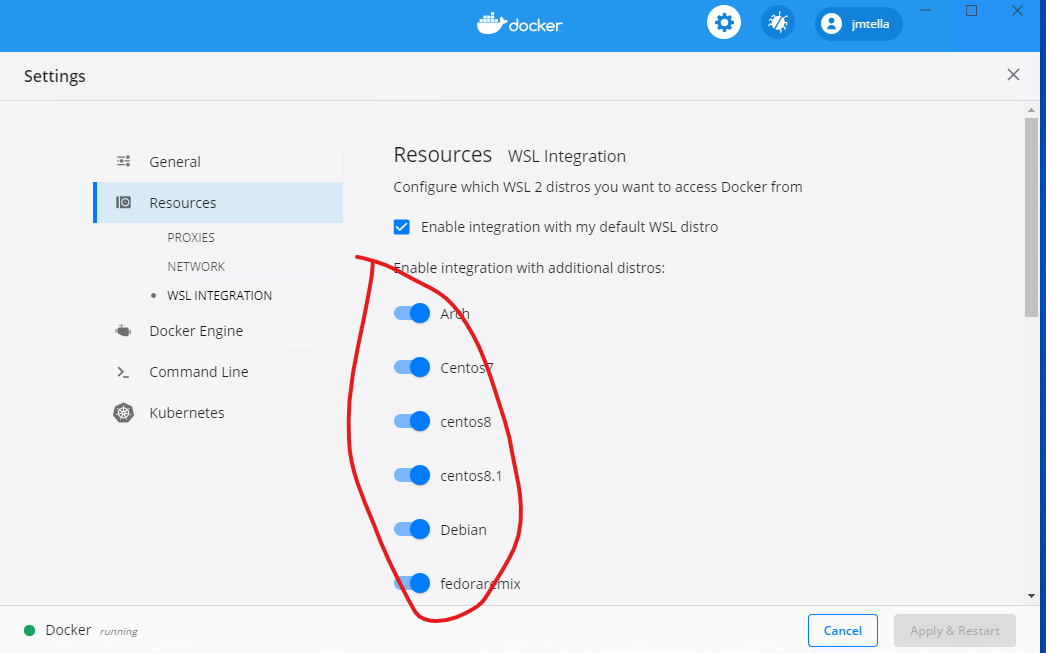
Task: Disable the fedoraremix distro integration
Action: point(412,583)
